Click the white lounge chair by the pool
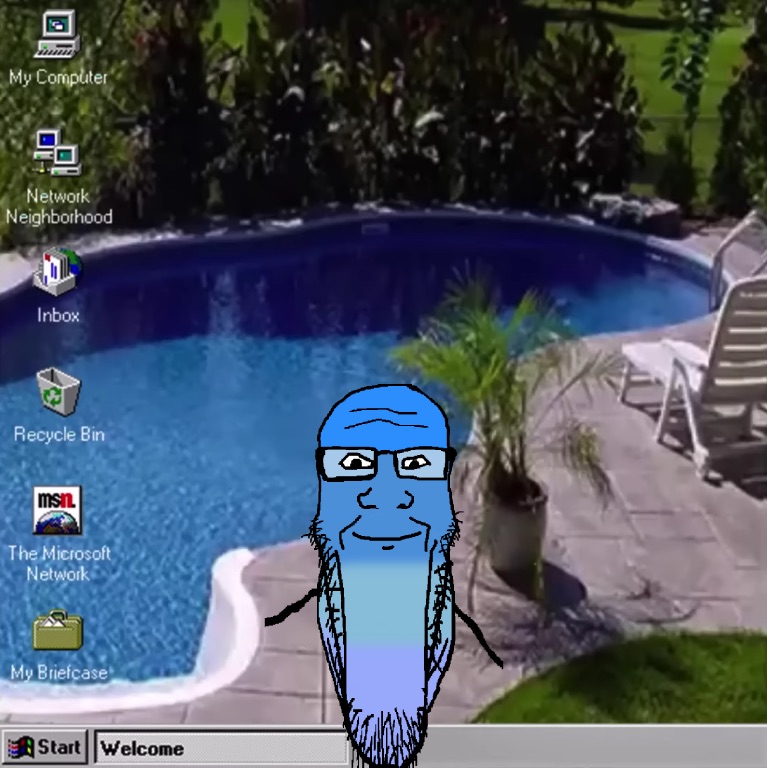 tap(710, 370)
